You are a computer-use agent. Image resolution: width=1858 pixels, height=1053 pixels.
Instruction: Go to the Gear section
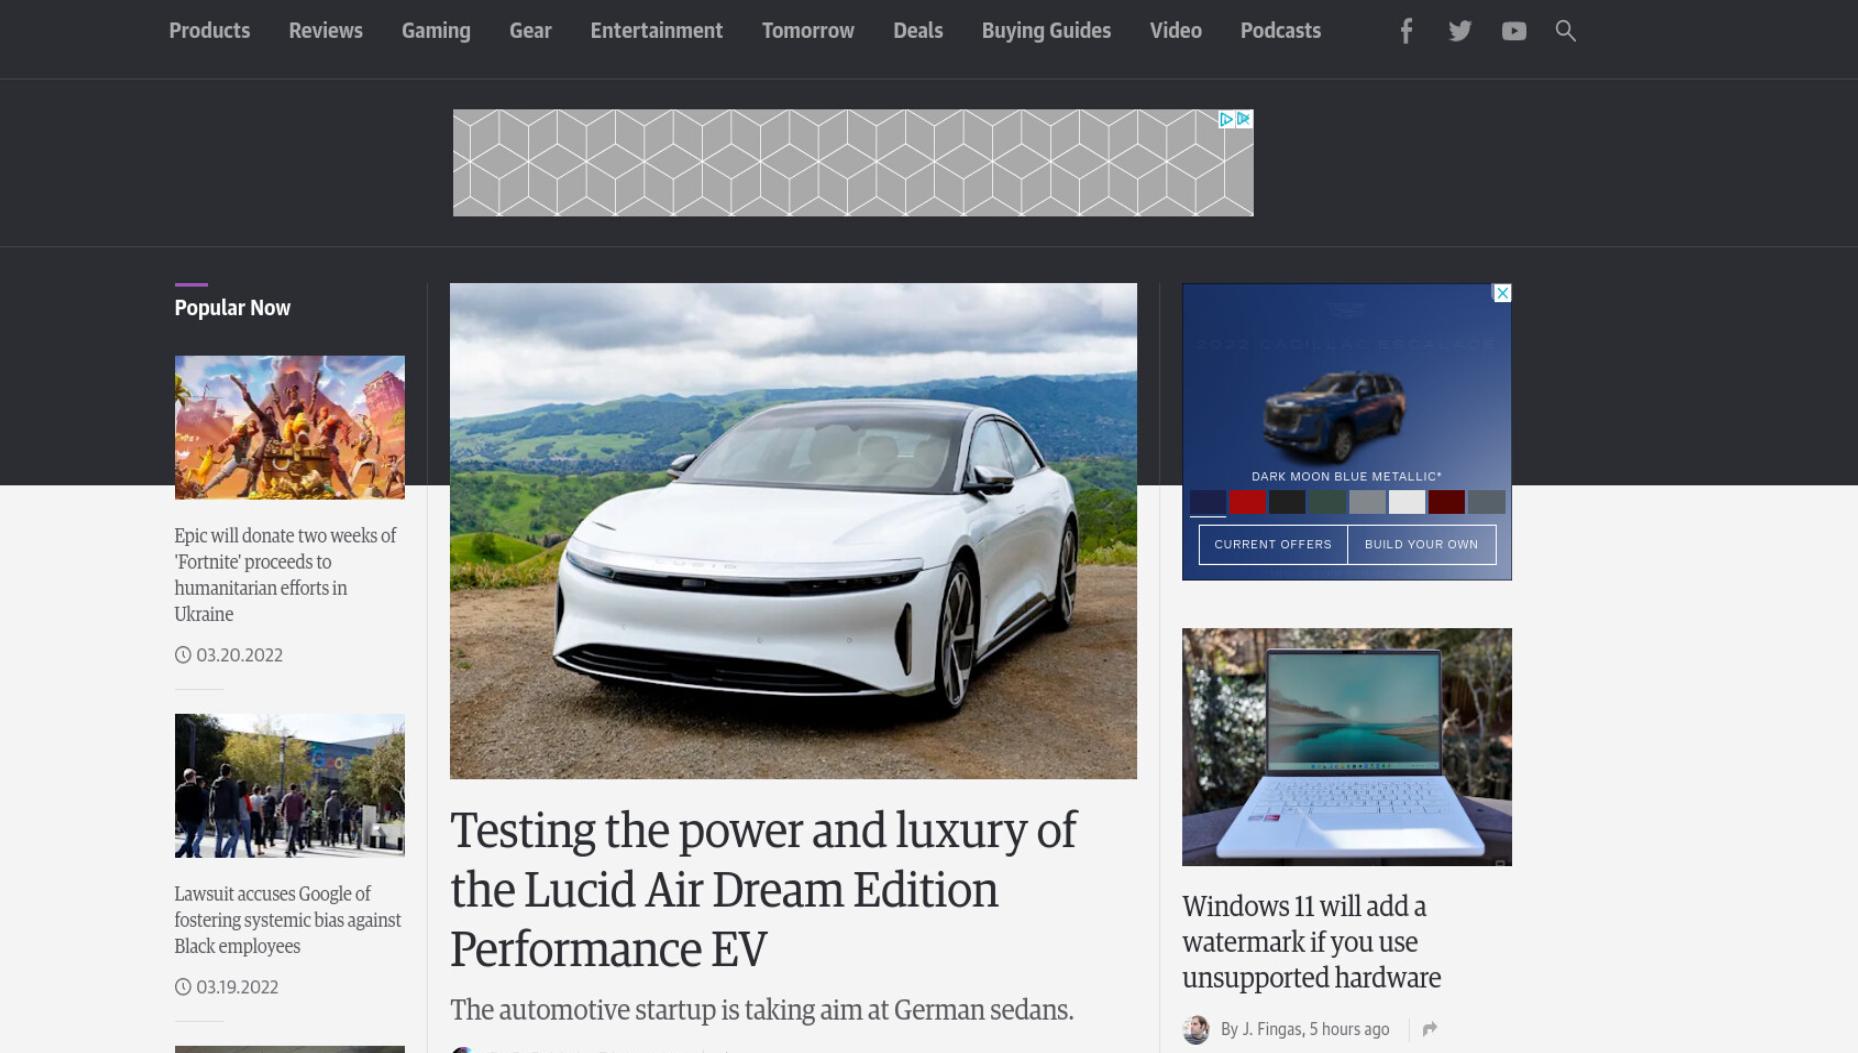pyautogui.click(x=530, y=31)
